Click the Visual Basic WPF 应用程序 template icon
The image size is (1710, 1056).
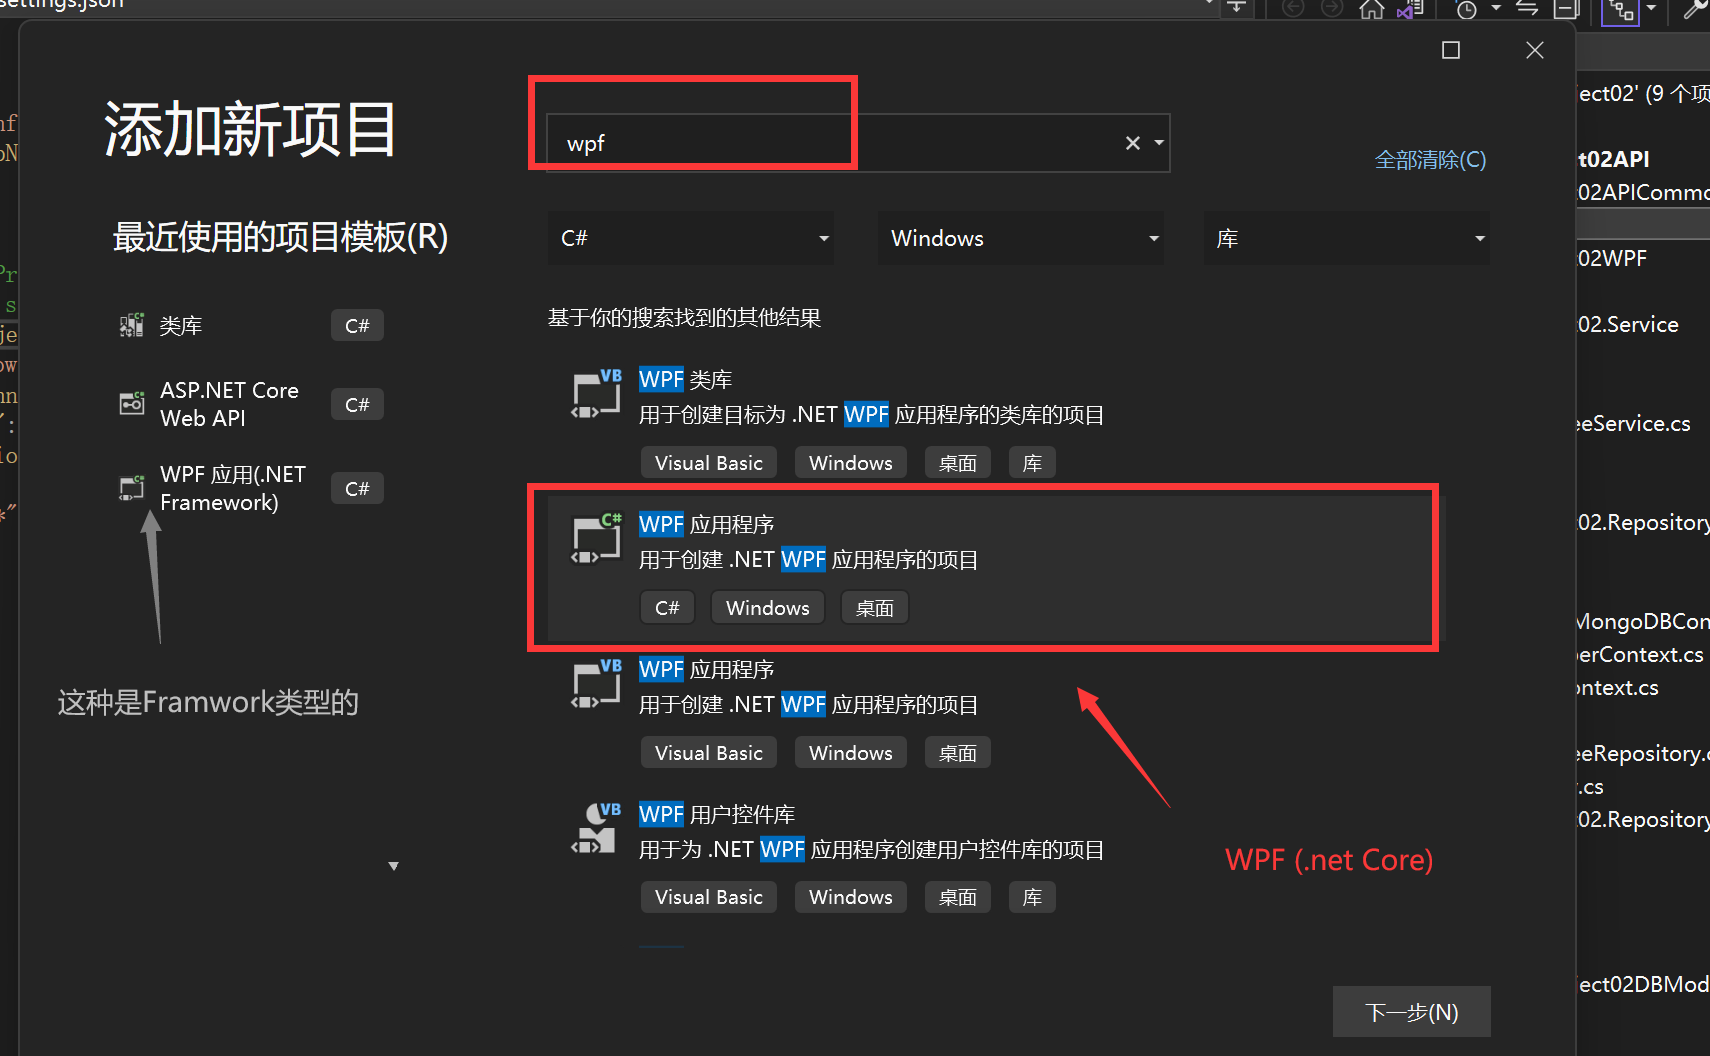(596, 683)
